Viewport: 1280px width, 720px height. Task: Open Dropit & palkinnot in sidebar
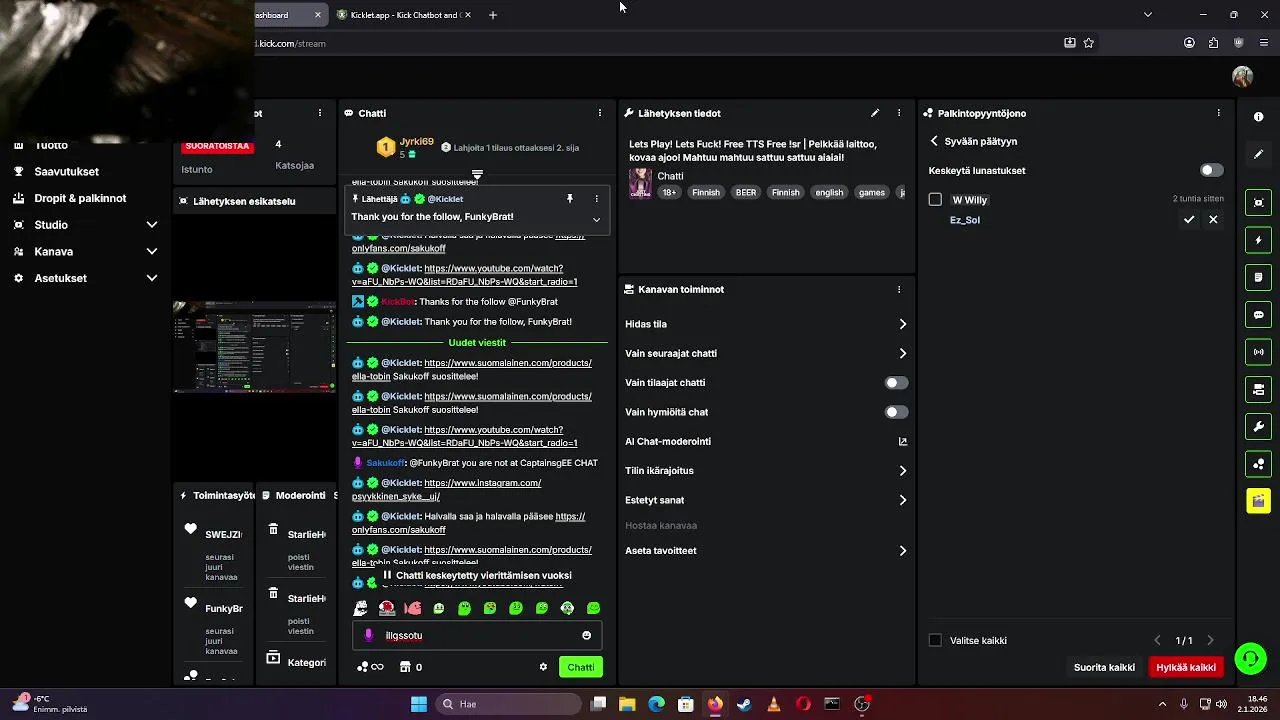[80, 198]
